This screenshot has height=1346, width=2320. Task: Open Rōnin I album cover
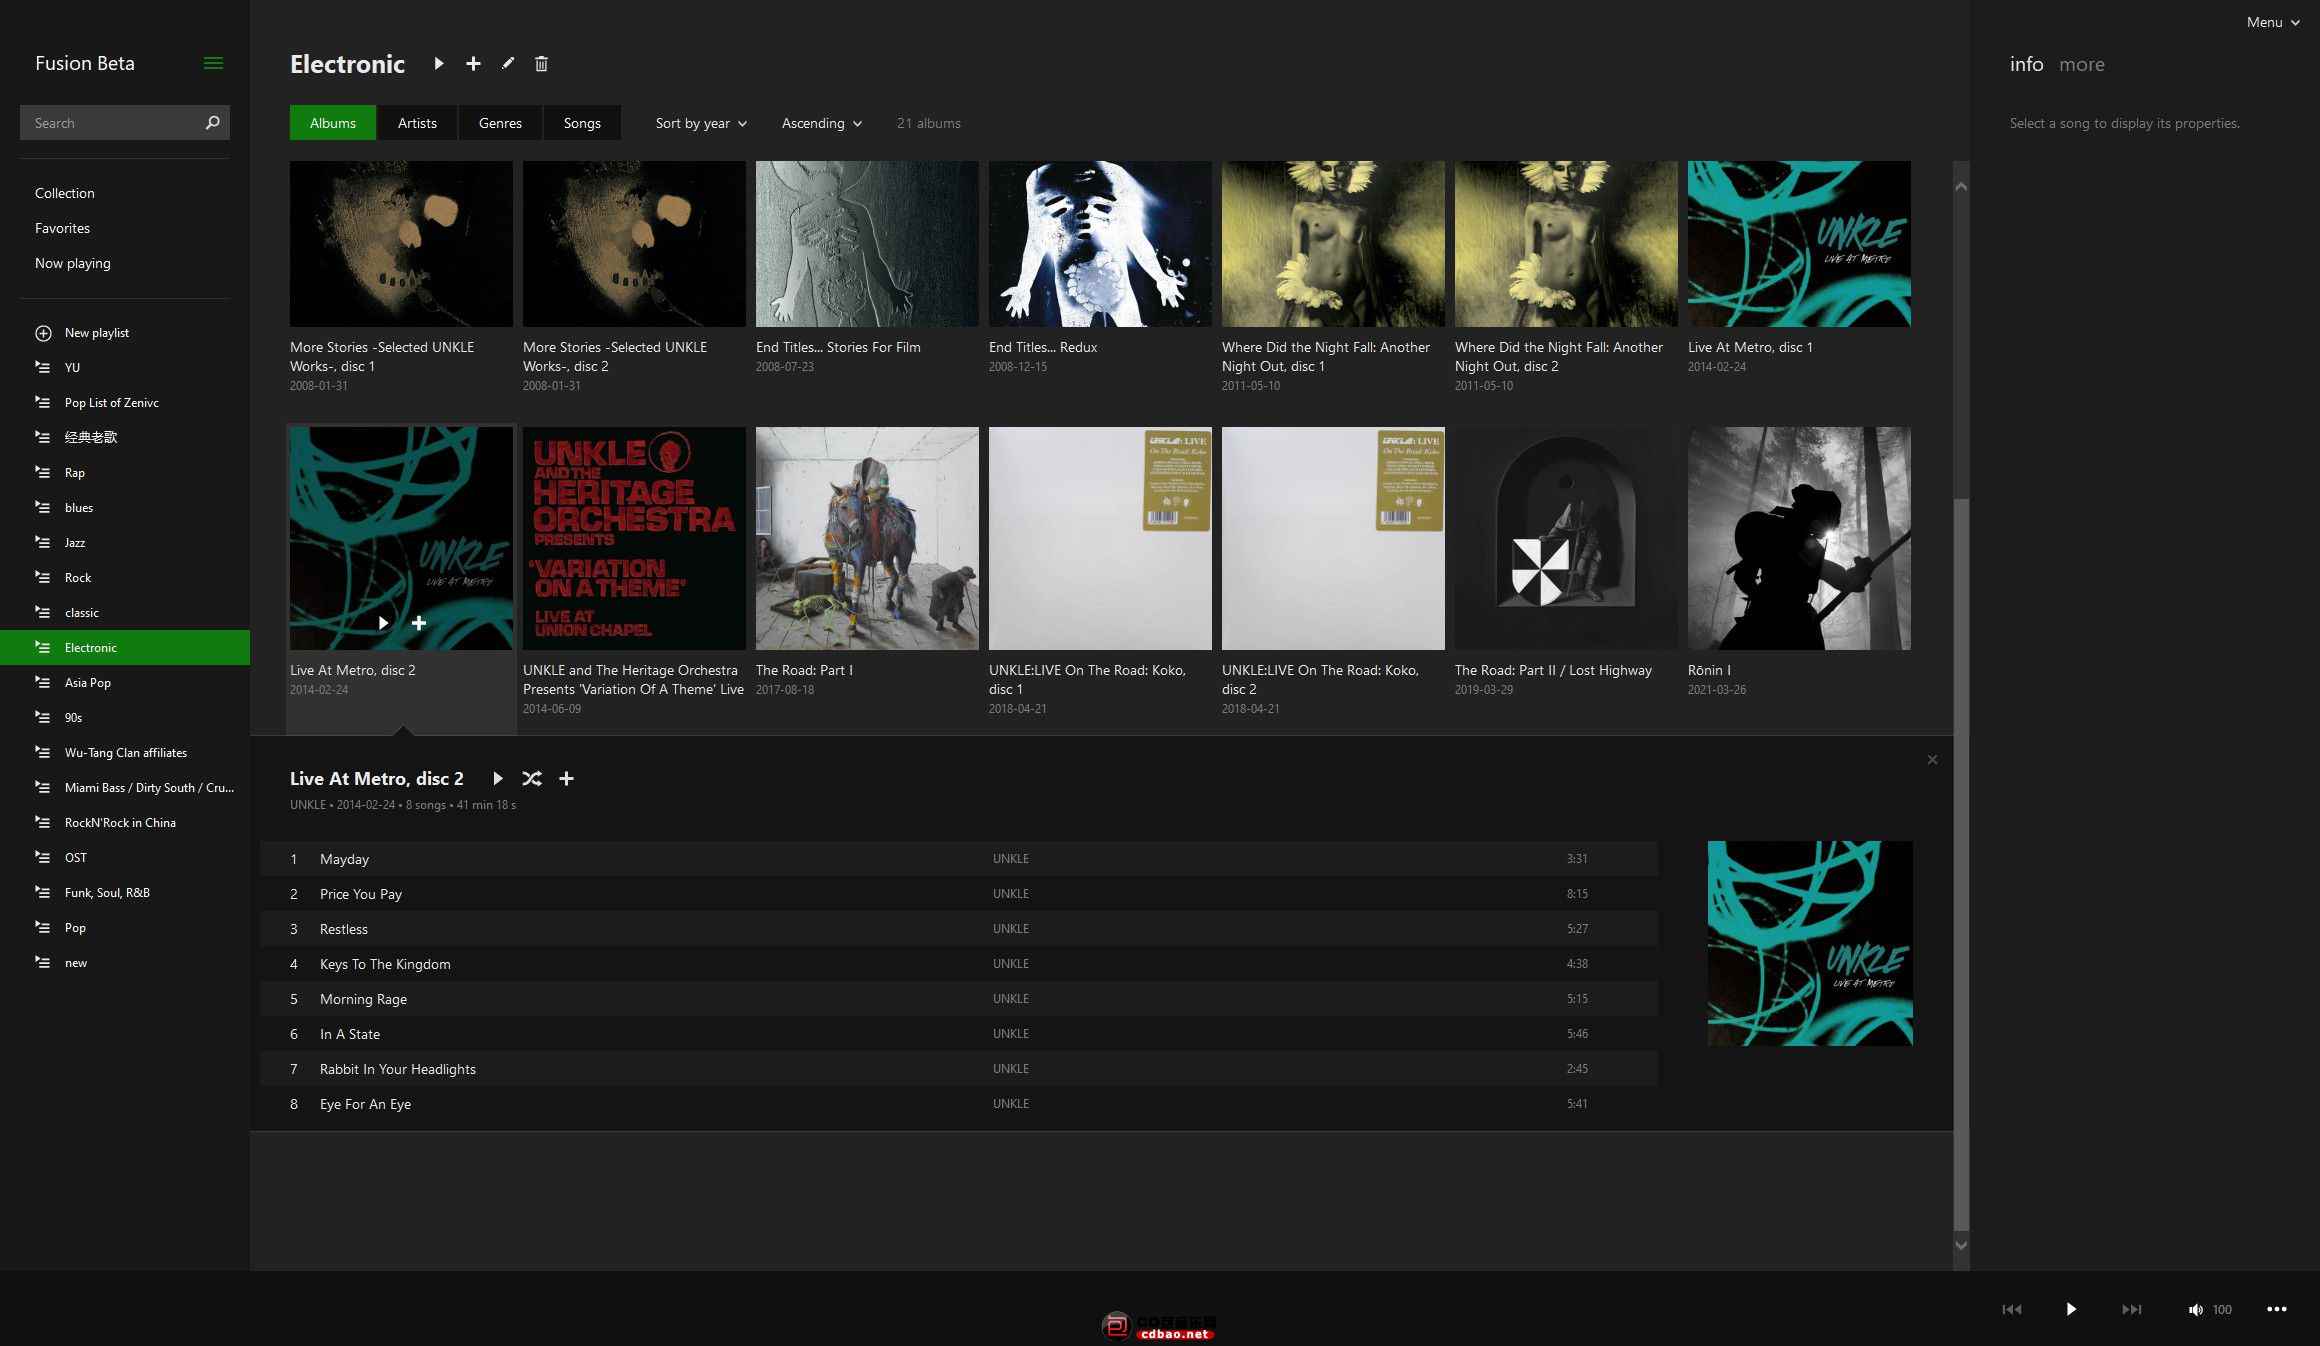(x=1799, y=538)
